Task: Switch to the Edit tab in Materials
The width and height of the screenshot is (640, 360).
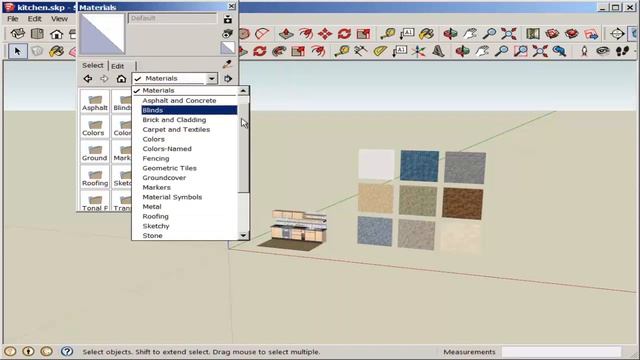Action: [118, 66]
